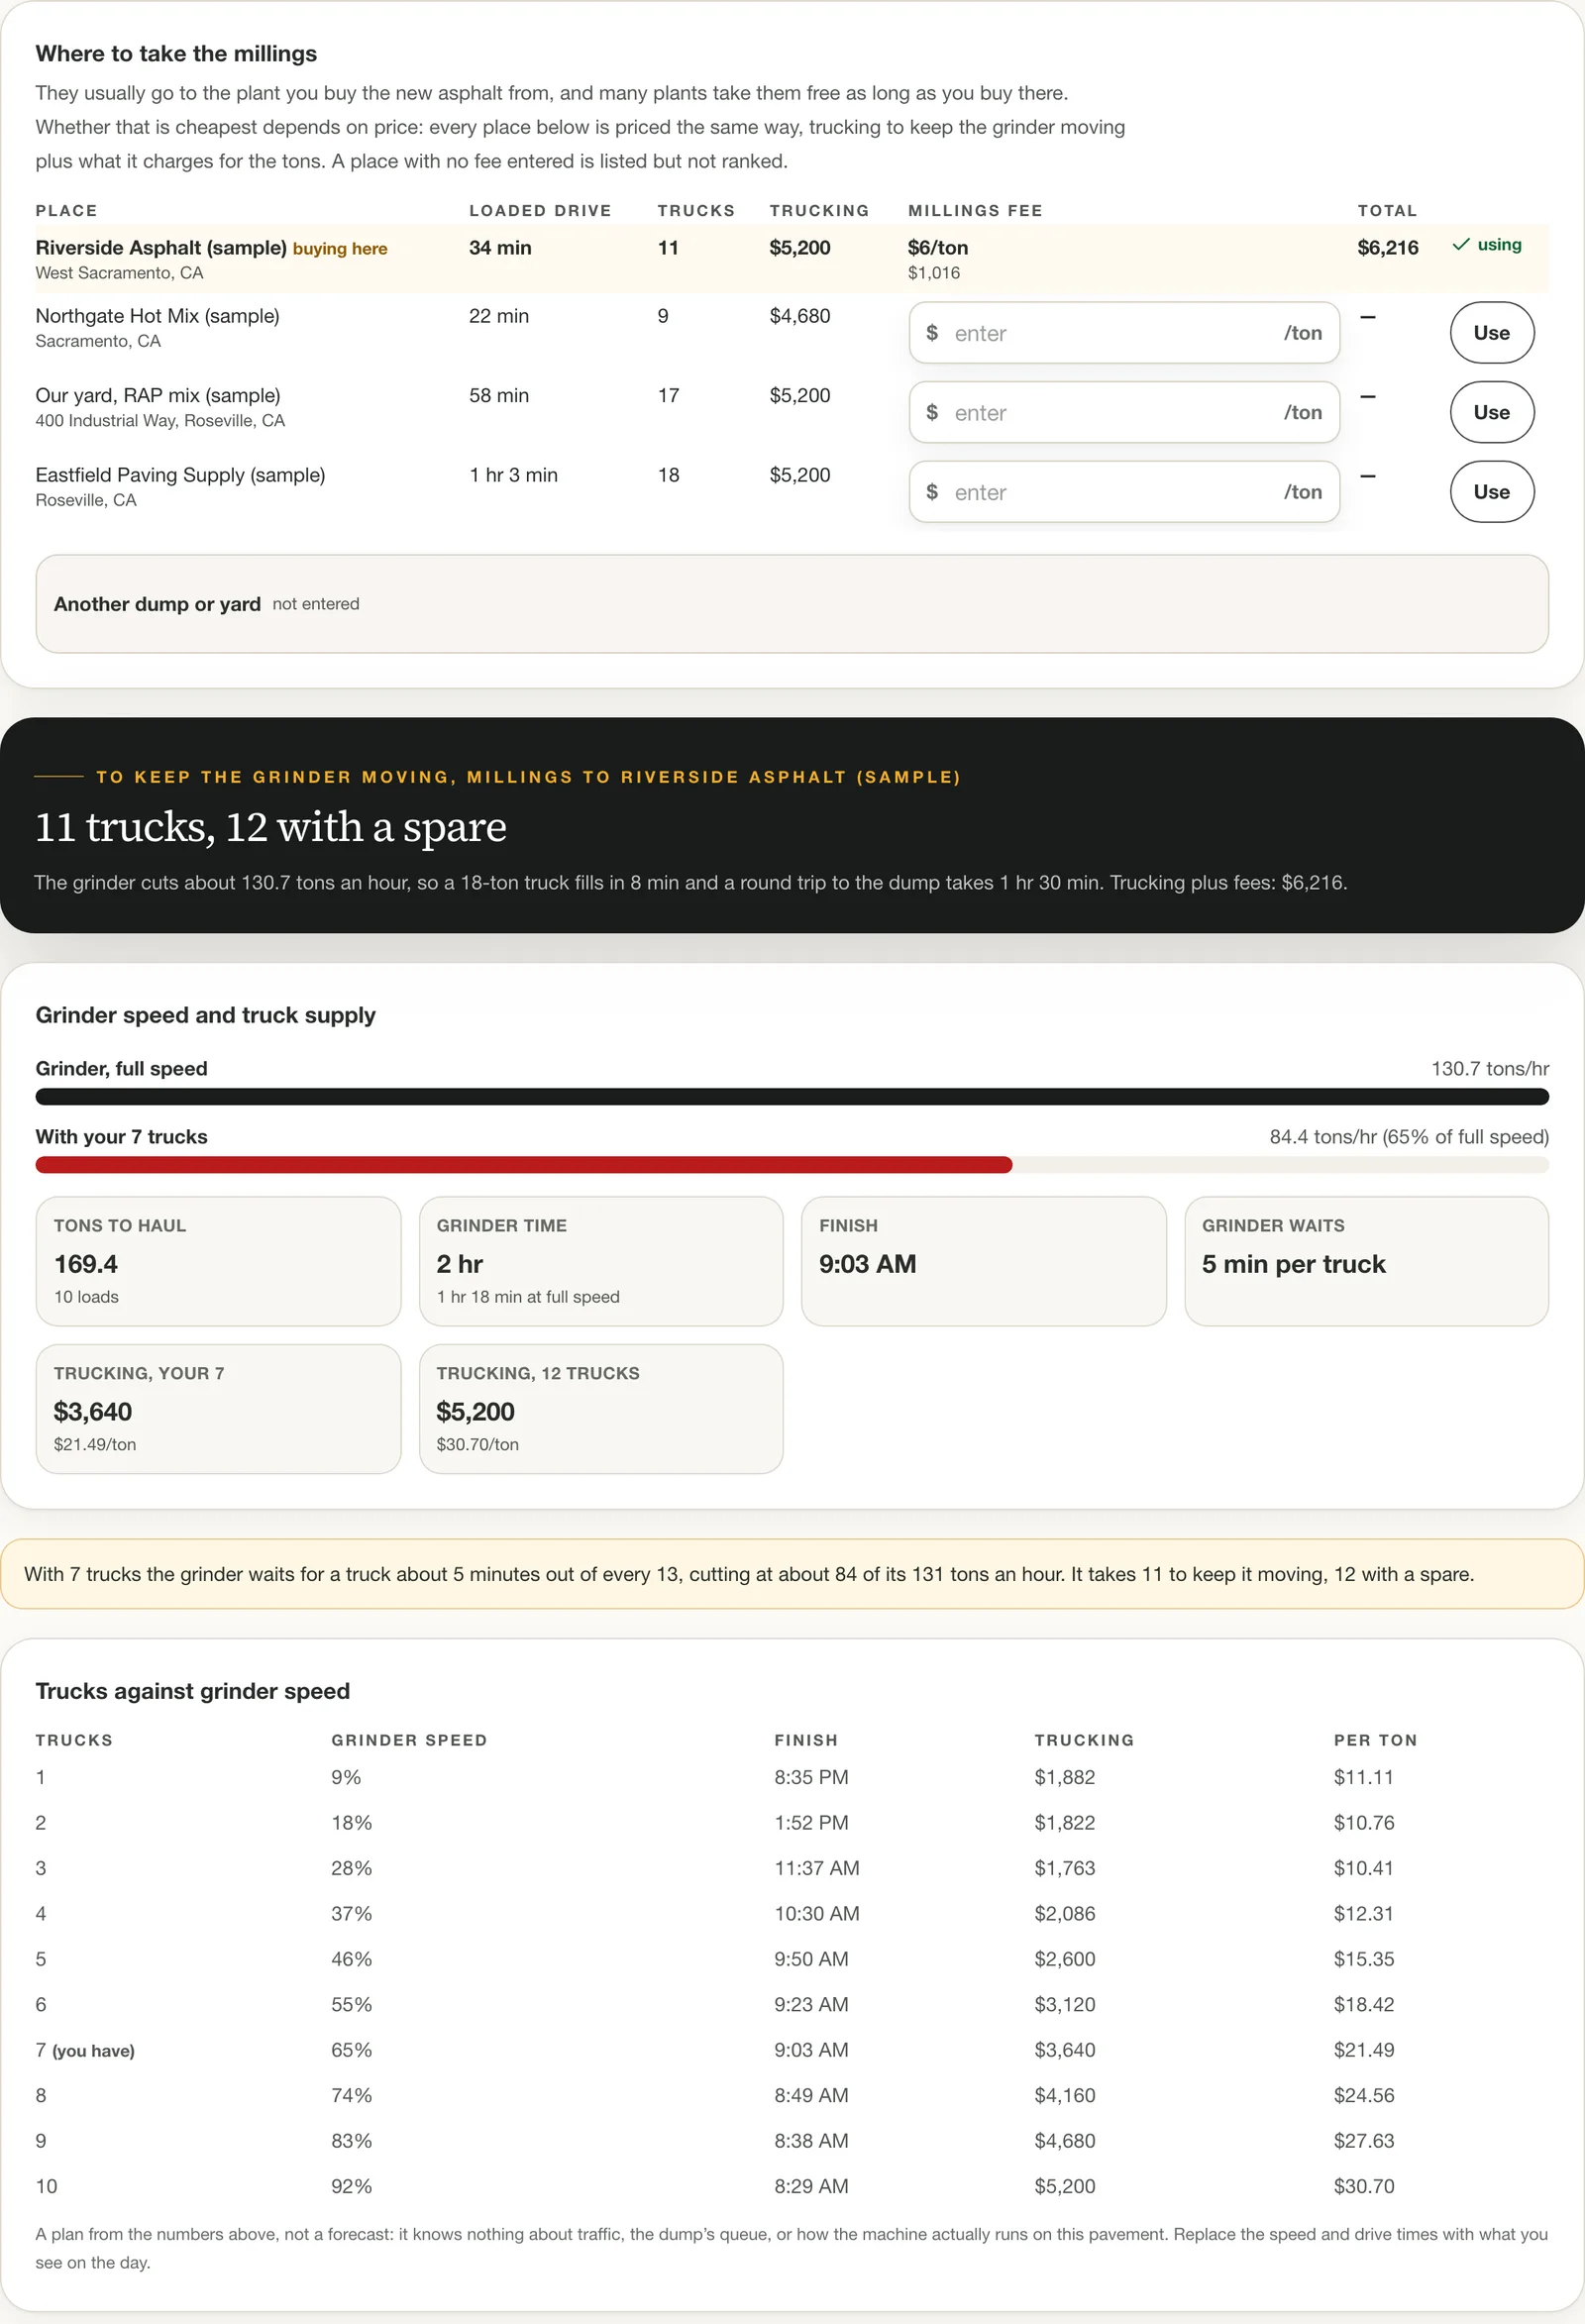Use Northgate Hot Mix as dump site
This screenshot has width=1585, height=2324.
(1491, 333)
